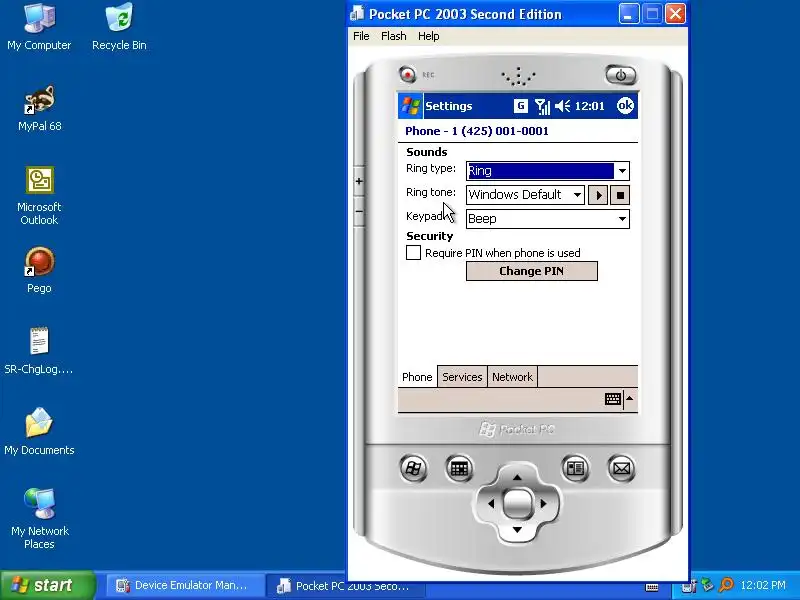Switch to the Services tab
This screenshot has width=800, height=600.
coord(462,377)
